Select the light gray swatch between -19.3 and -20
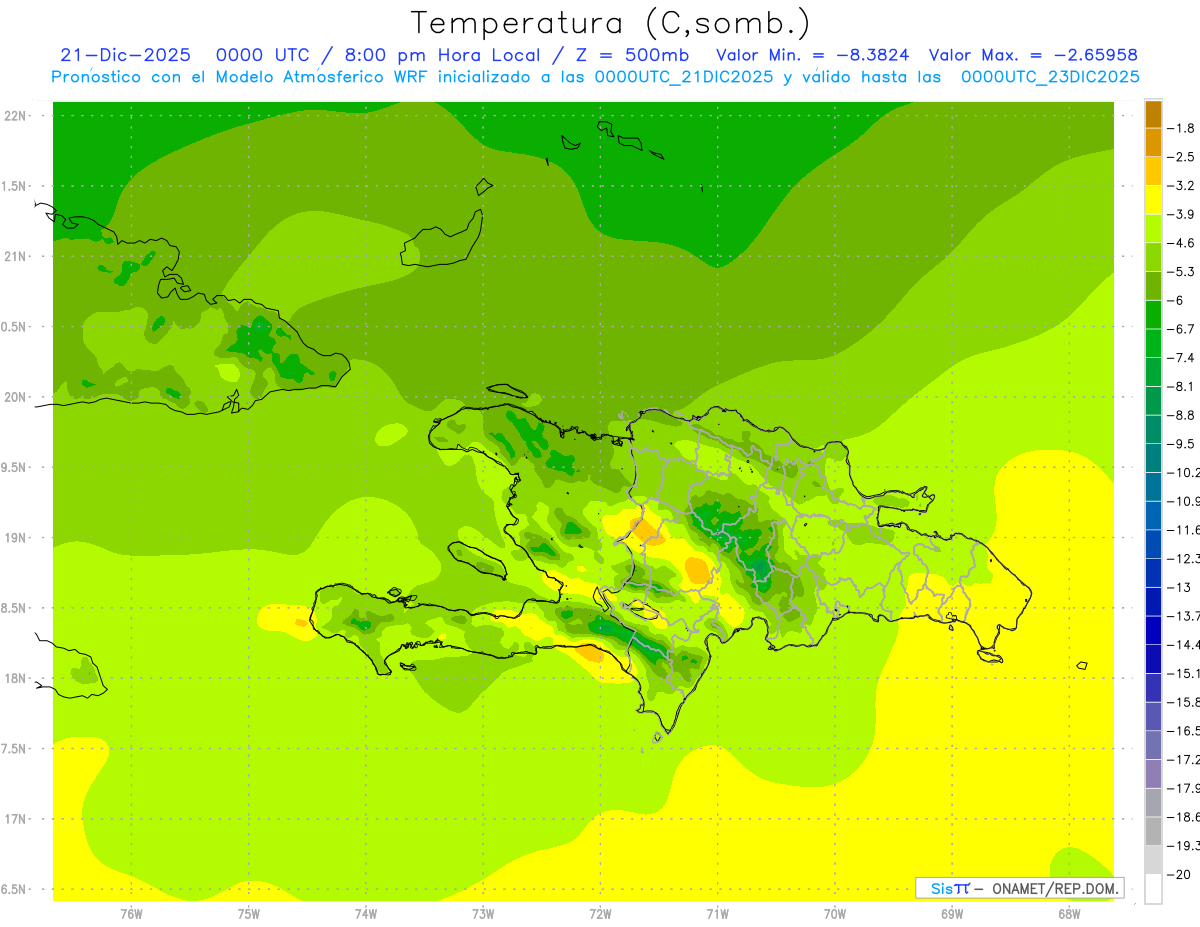1200x927 pixels. click(1153, 860)
